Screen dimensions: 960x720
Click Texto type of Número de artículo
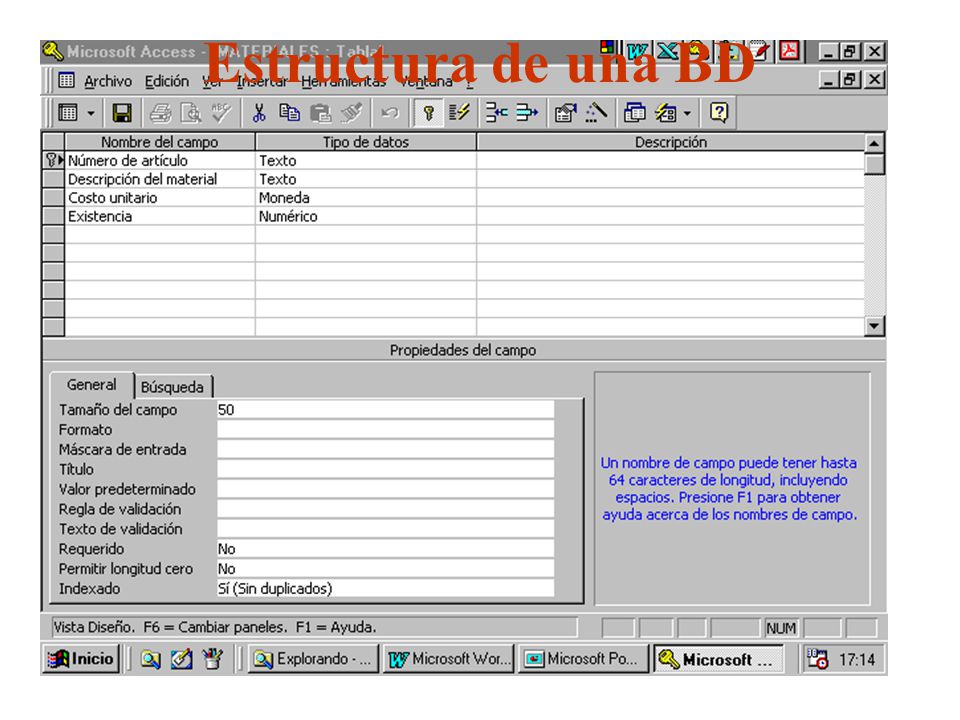point(366,160)
